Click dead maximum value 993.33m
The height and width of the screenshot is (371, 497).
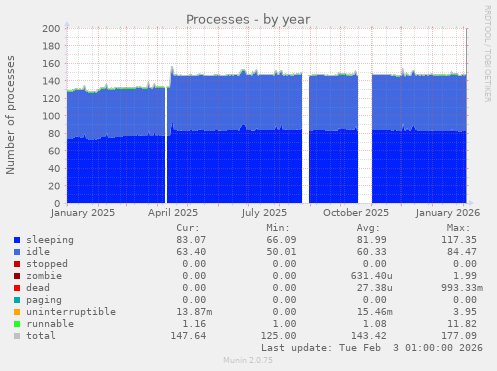(462, 288)
